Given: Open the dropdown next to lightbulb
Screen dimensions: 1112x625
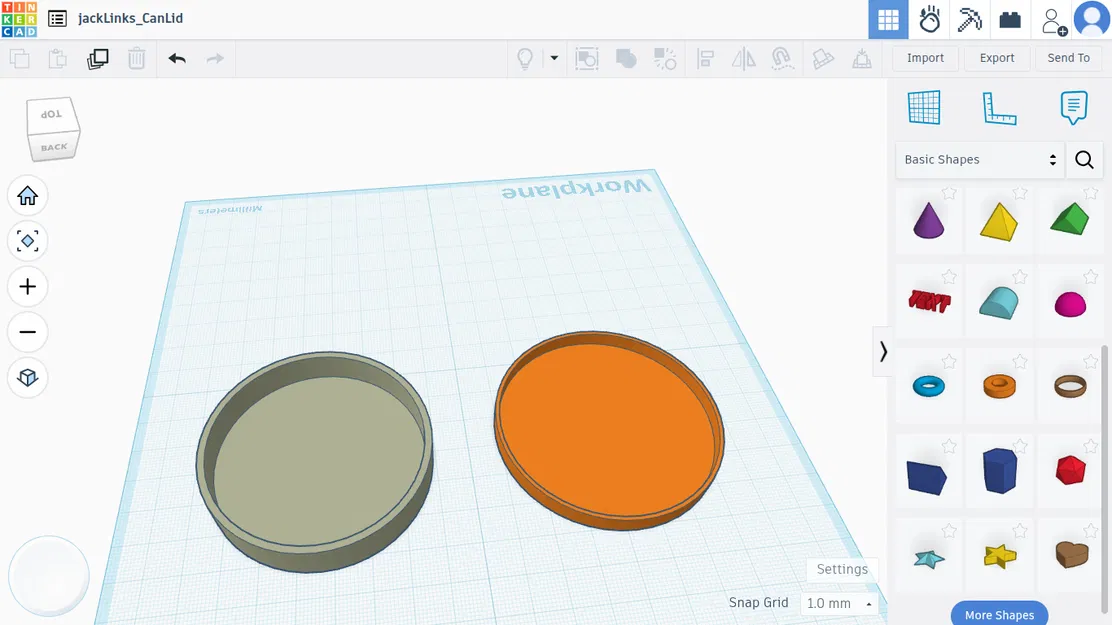Looking at the screenshot, I should click(554, 58).
